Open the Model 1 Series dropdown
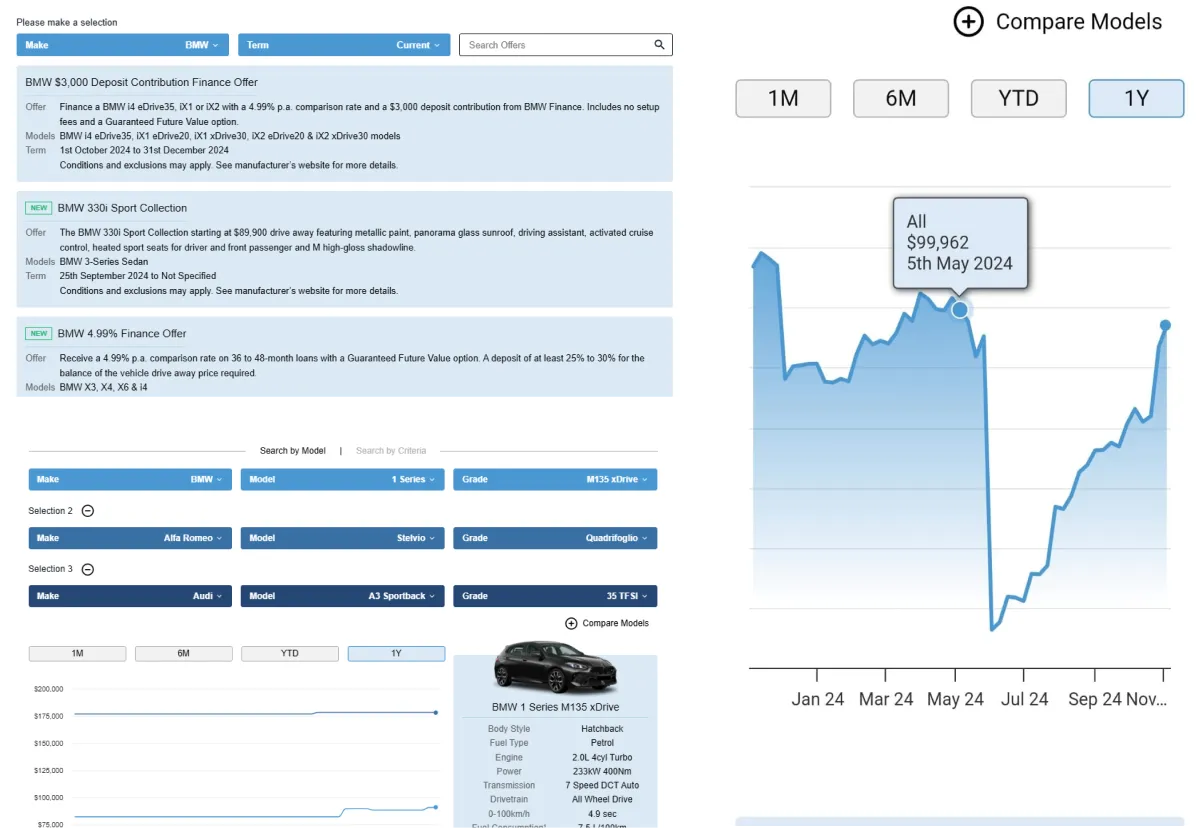The width and height of the screenshot is (1197, 828). pyautogui.click(x=342, y=479)
